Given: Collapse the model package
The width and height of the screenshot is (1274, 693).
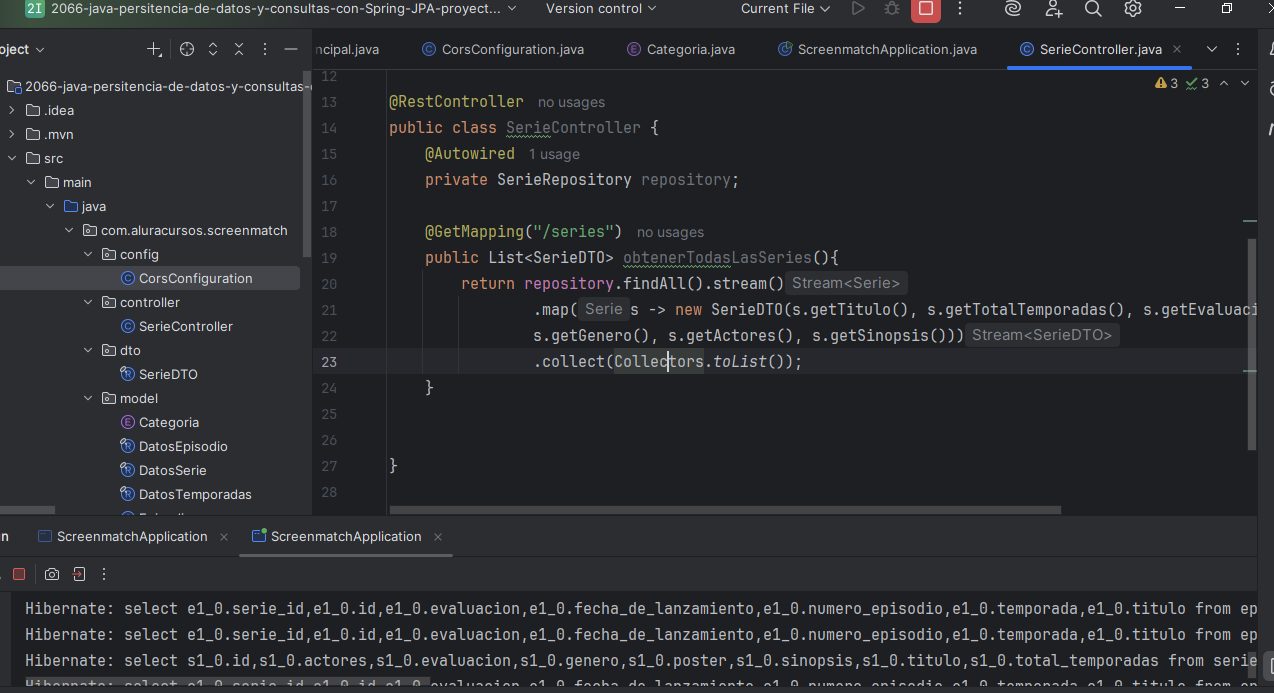Looking at the screenshot, I should pos(88,398).
